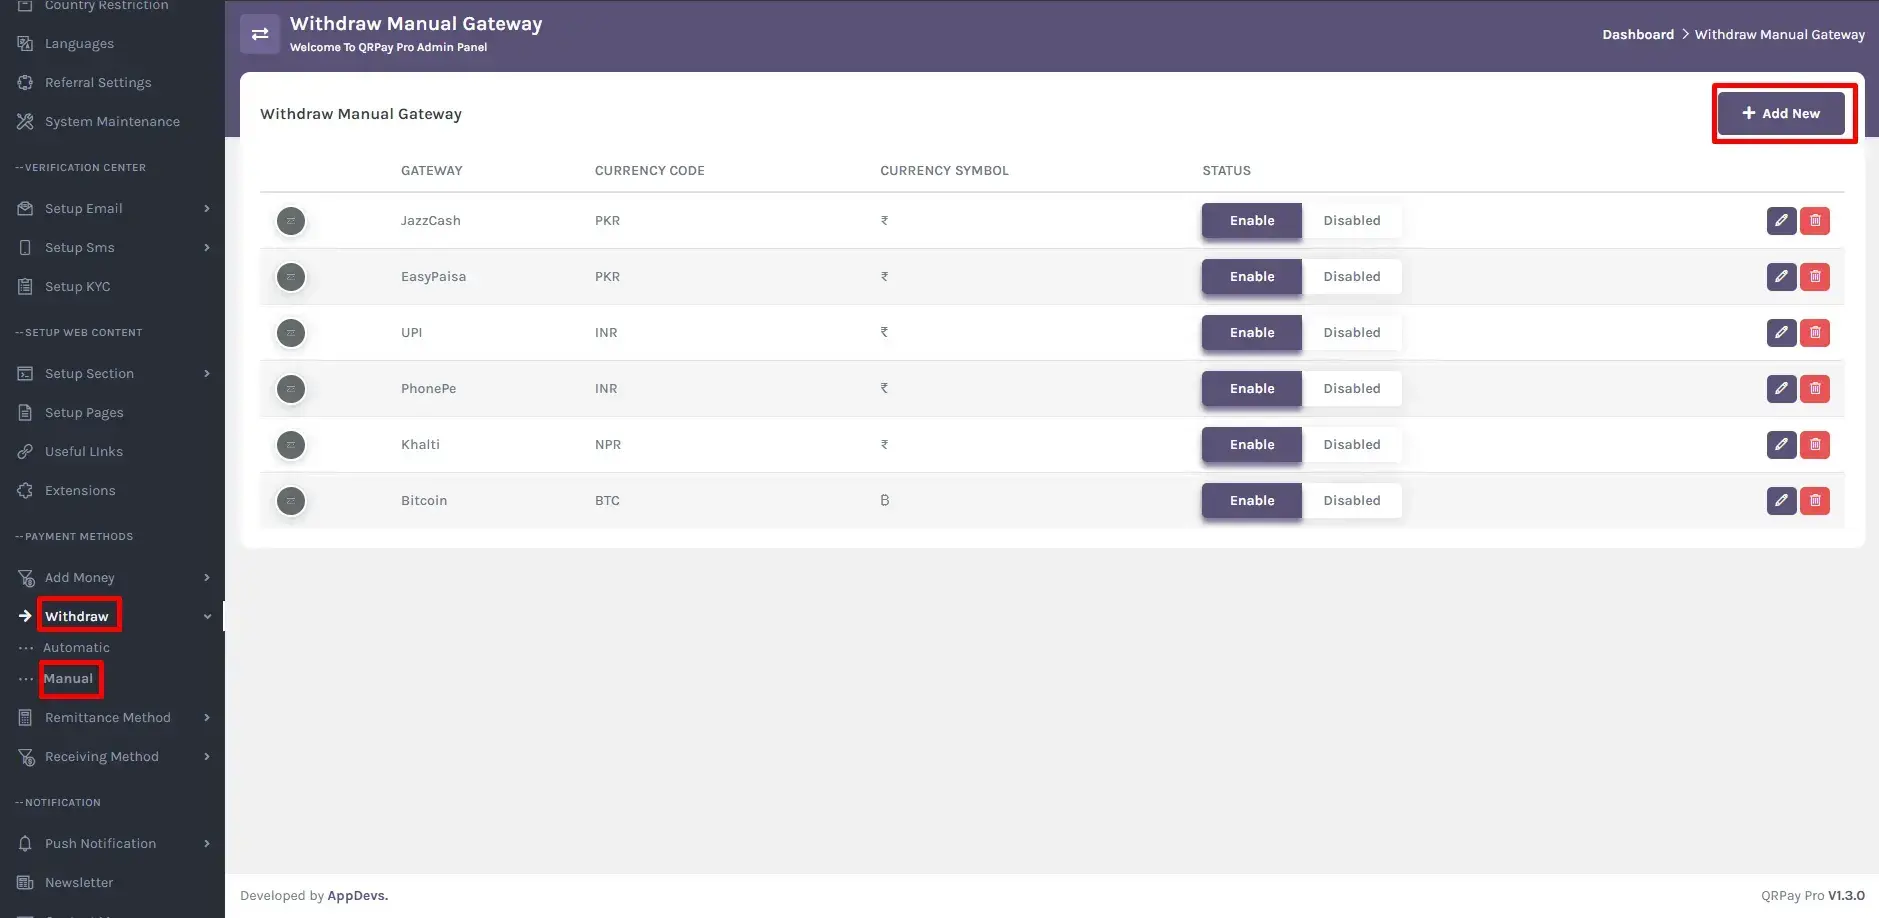Open System Maintenance in sidebar

tap(112, 121)
